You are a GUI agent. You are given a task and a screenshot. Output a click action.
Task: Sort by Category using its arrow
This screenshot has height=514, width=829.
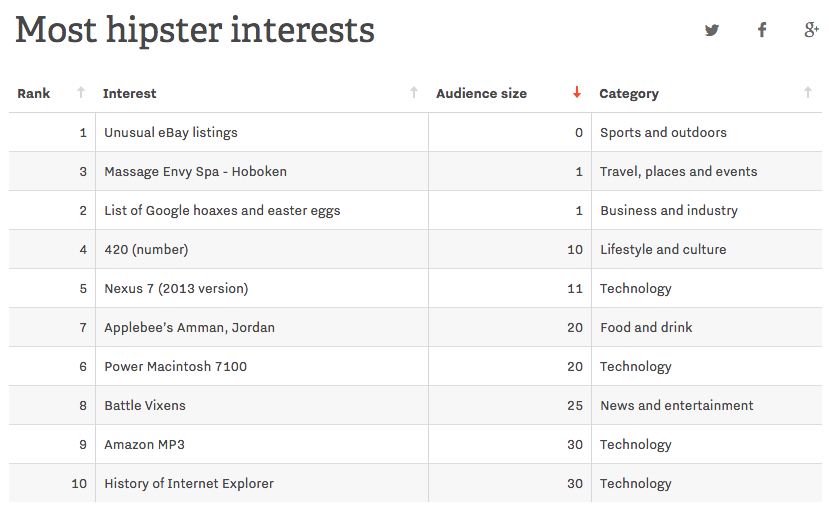point(808,93)
